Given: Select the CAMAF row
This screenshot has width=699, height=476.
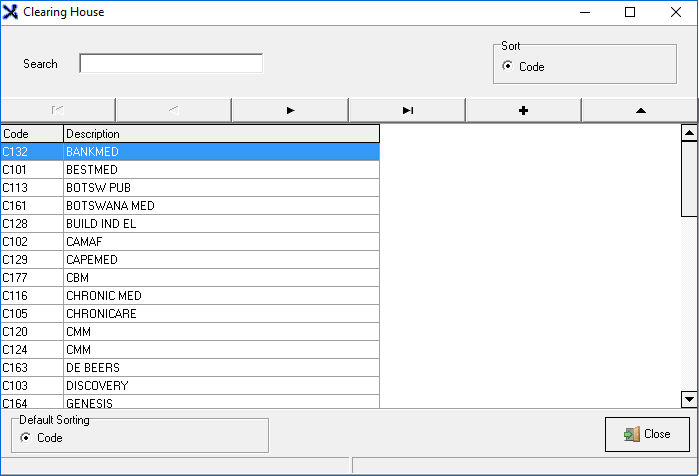Looking at the screenshot, I should [190, 242].
